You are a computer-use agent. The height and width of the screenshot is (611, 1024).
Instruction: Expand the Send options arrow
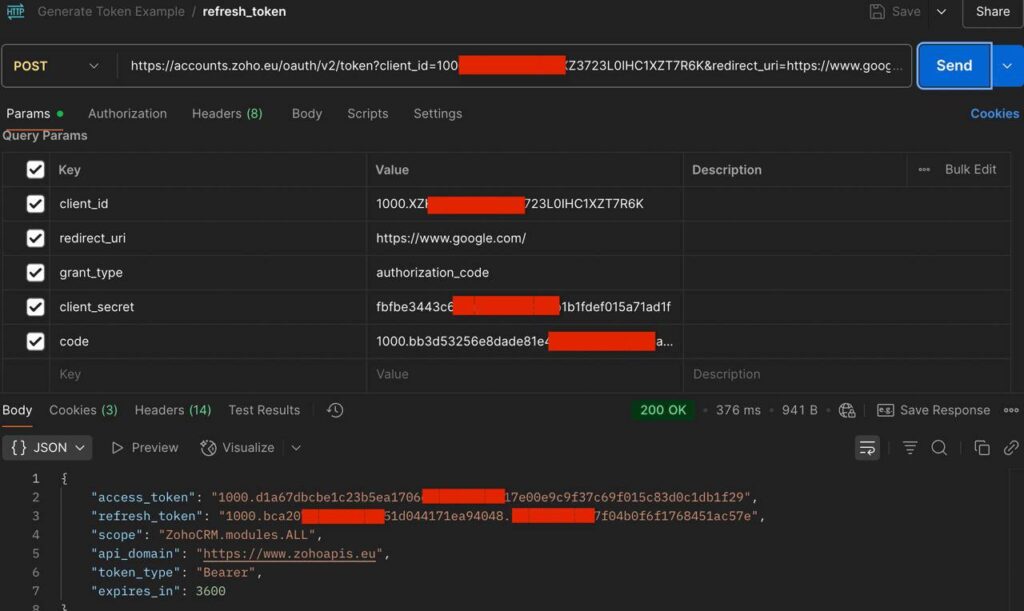tap(1007, 65)
